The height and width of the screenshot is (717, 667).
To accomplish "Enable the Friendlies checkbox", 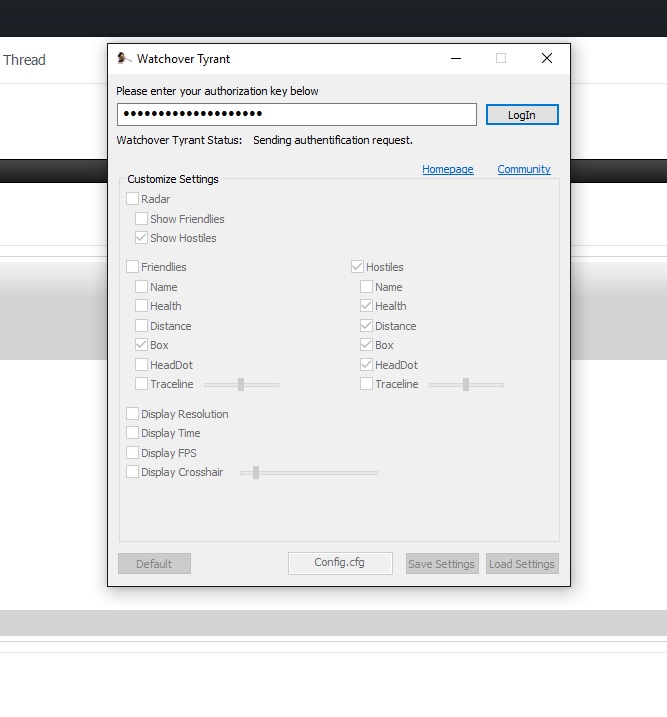I will pyautogui.click(x=133, y=267).
